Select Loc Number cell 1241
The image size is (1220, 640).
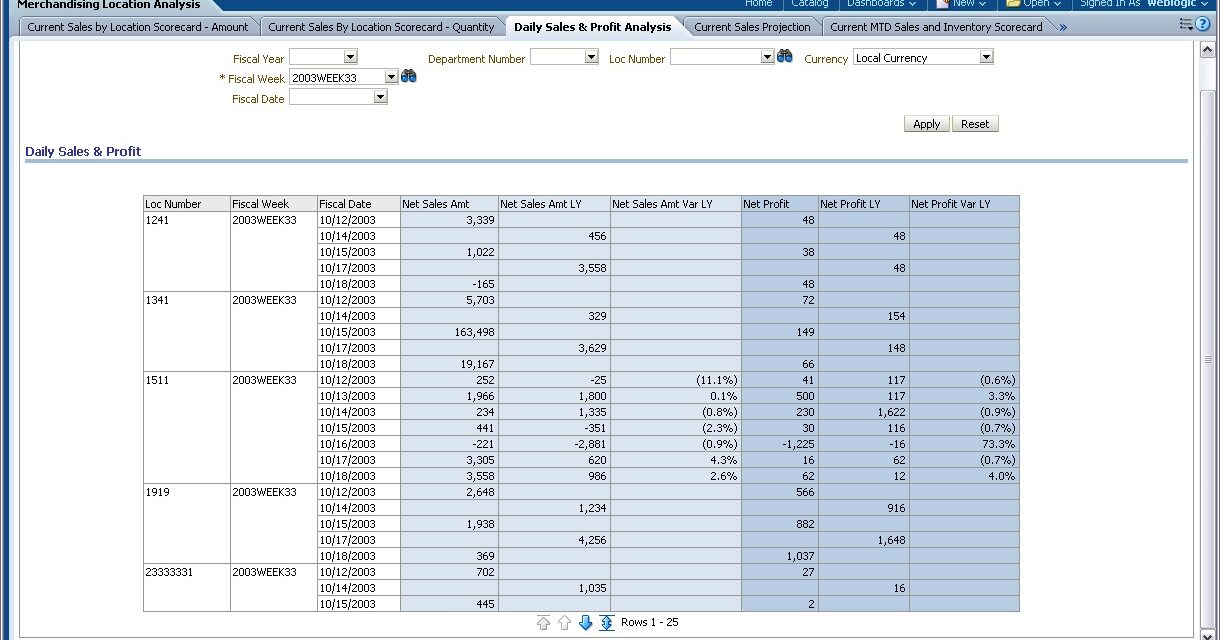coord(187,252)
